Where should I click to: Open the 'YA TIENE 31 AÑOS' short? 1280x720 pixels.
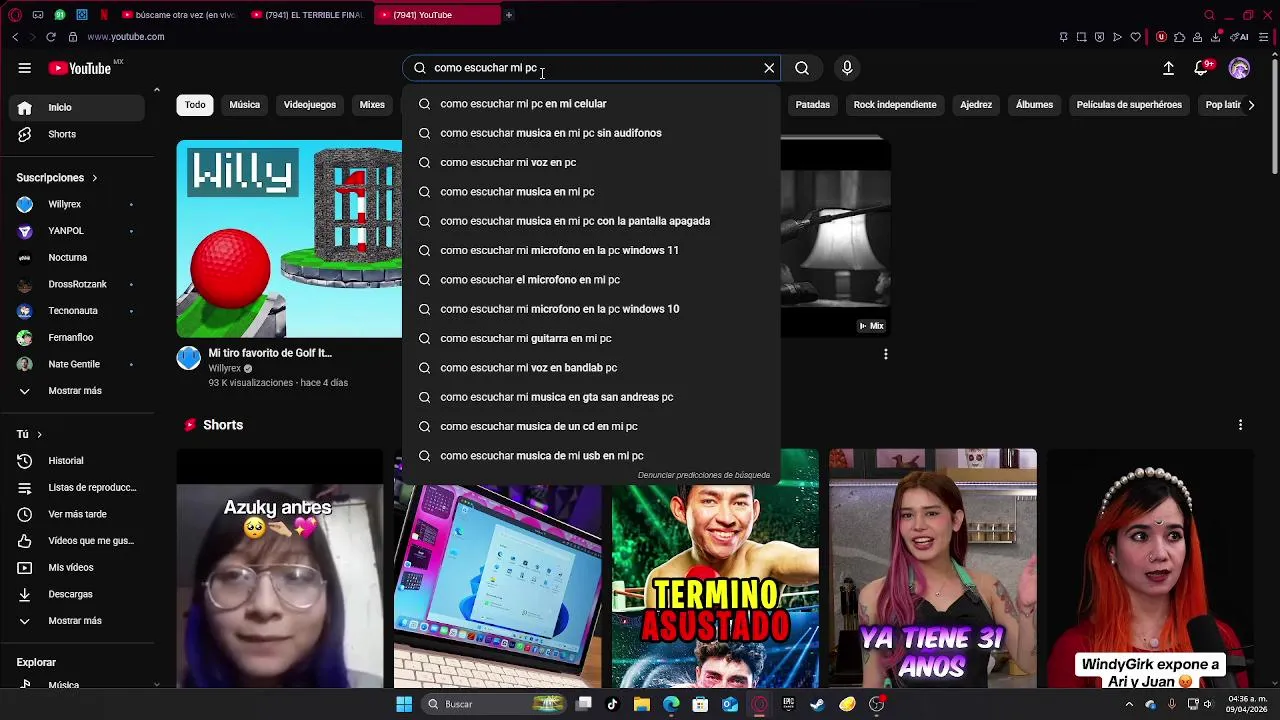coord(932,570)
